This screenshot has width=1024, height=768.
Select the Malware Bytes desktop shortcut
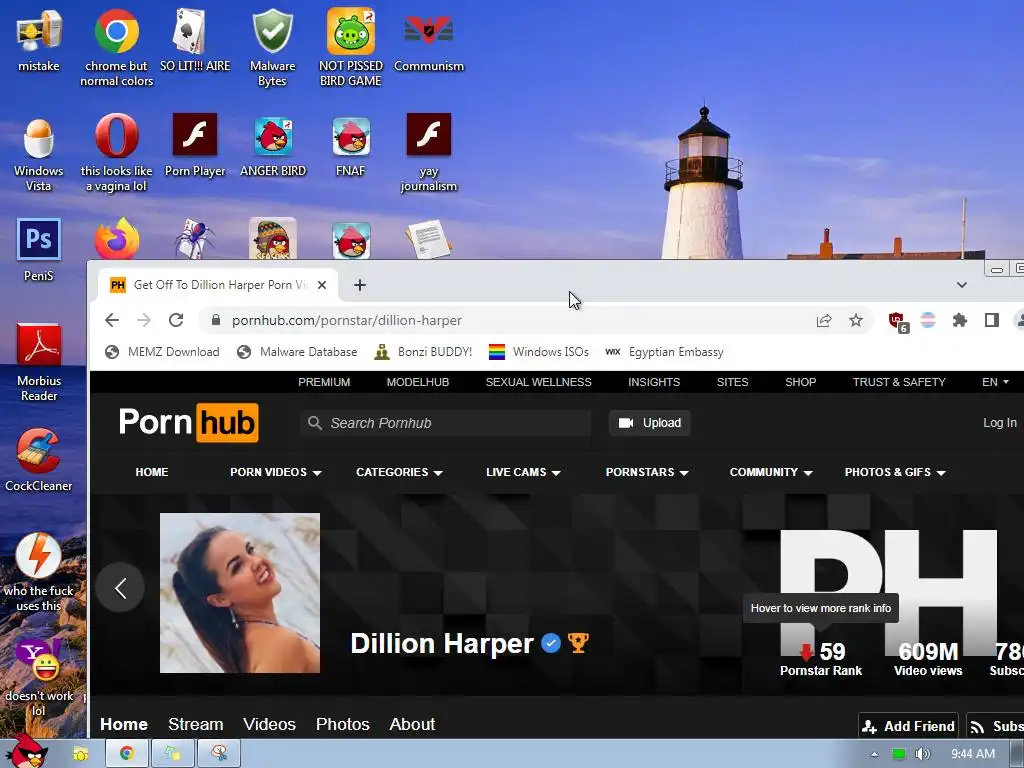(x=272, y=48)
